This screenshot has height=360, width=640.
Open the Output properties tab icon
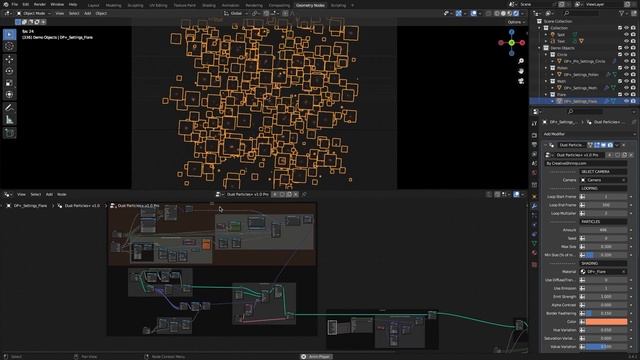point(534,145)
